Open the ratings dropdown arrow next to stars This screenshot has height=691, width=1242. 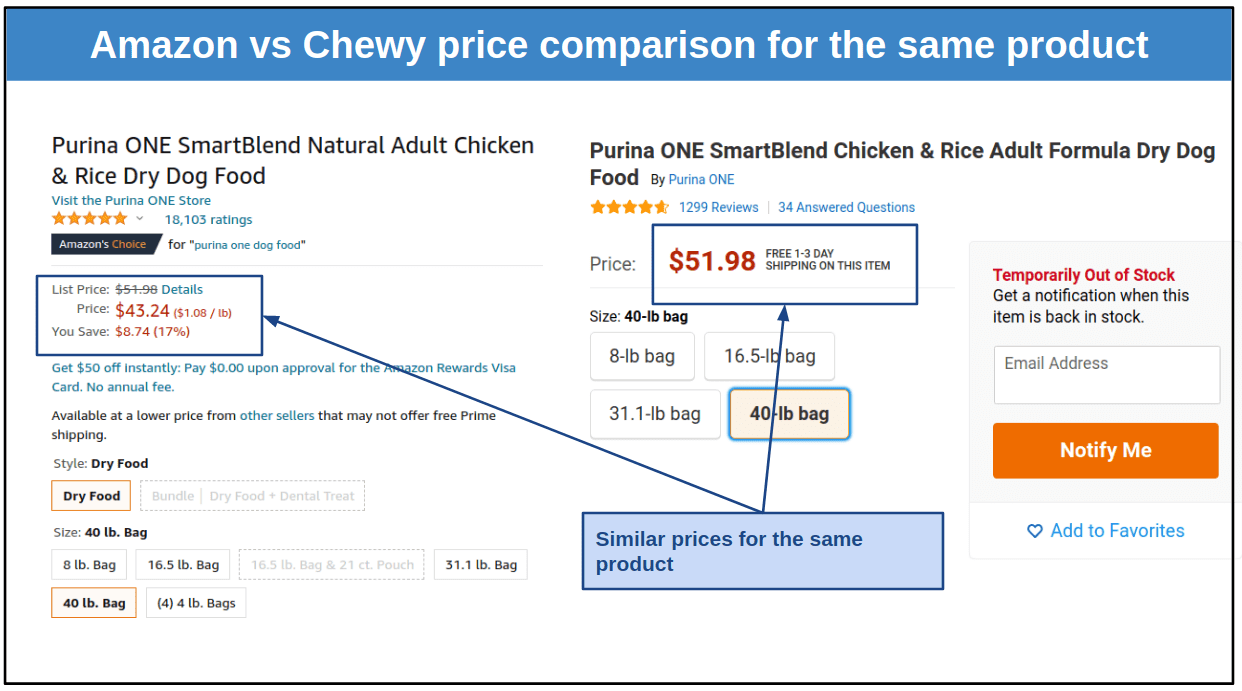tap(140, 219)
